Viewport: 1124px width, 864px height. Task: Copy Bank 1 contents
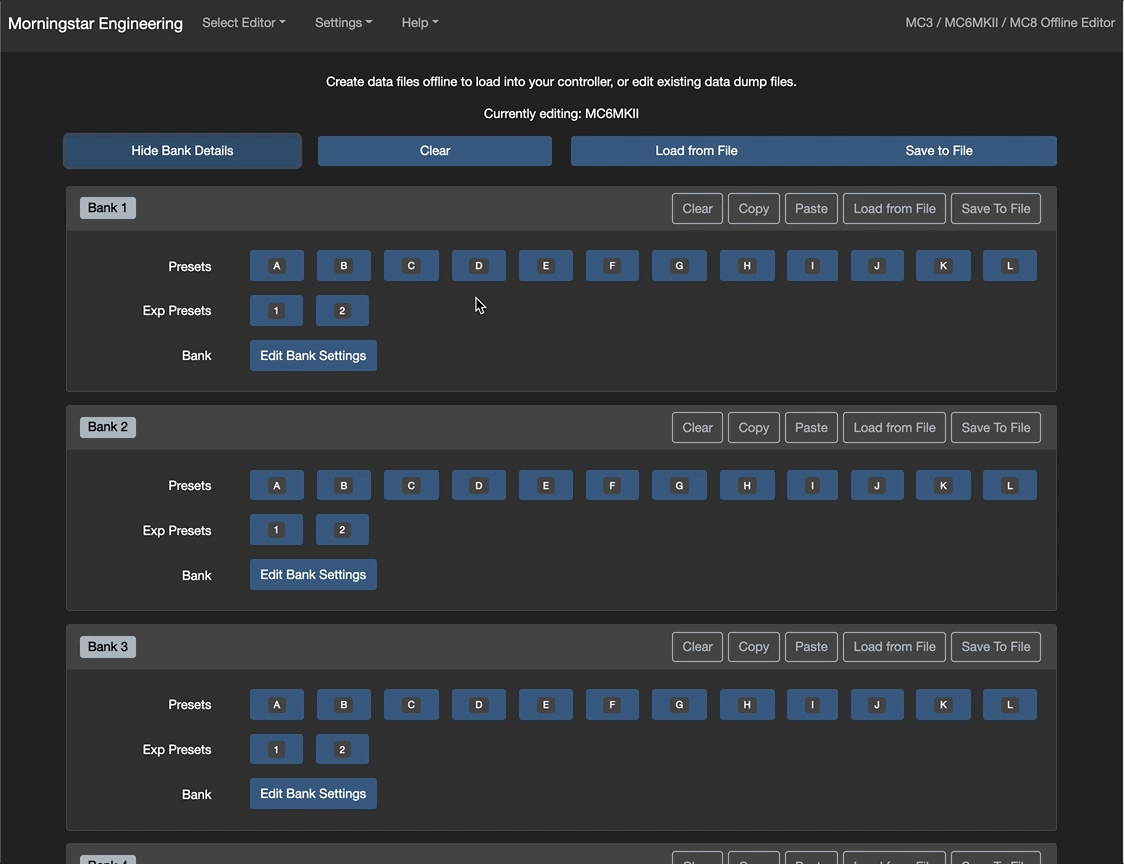(753, 209)
